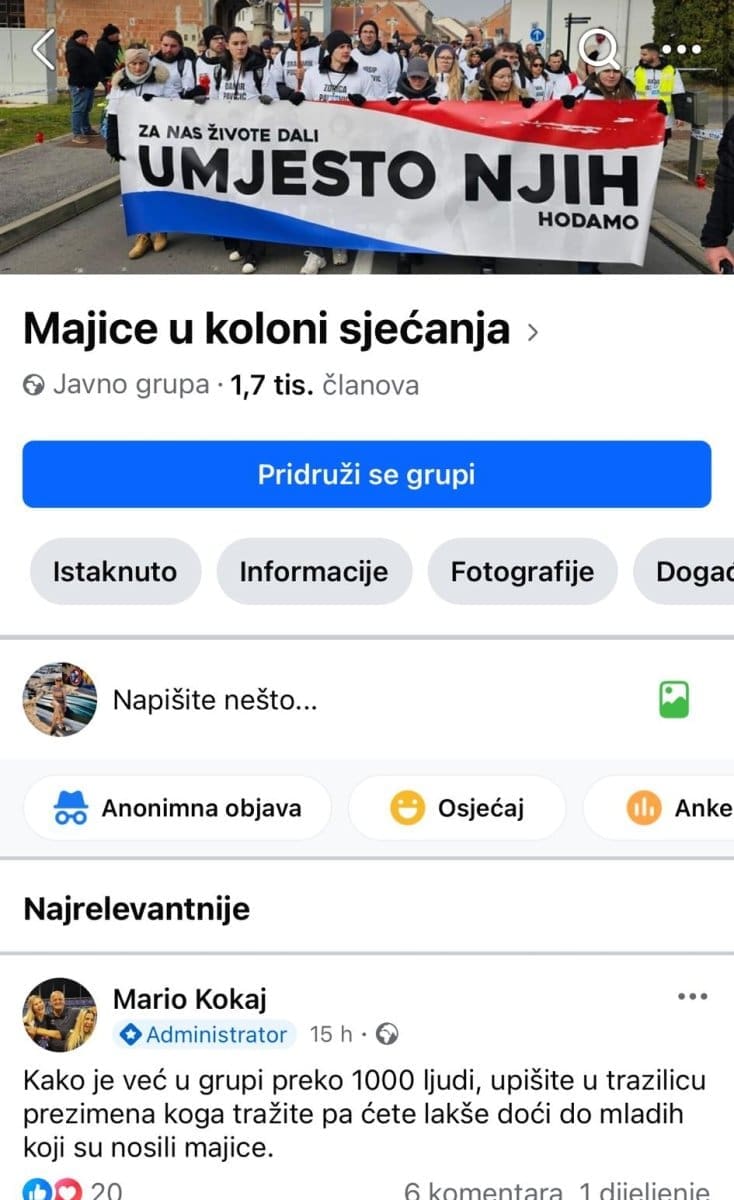
Task: Join the group with Pridruži se grupi
Action: coord(367,474)
